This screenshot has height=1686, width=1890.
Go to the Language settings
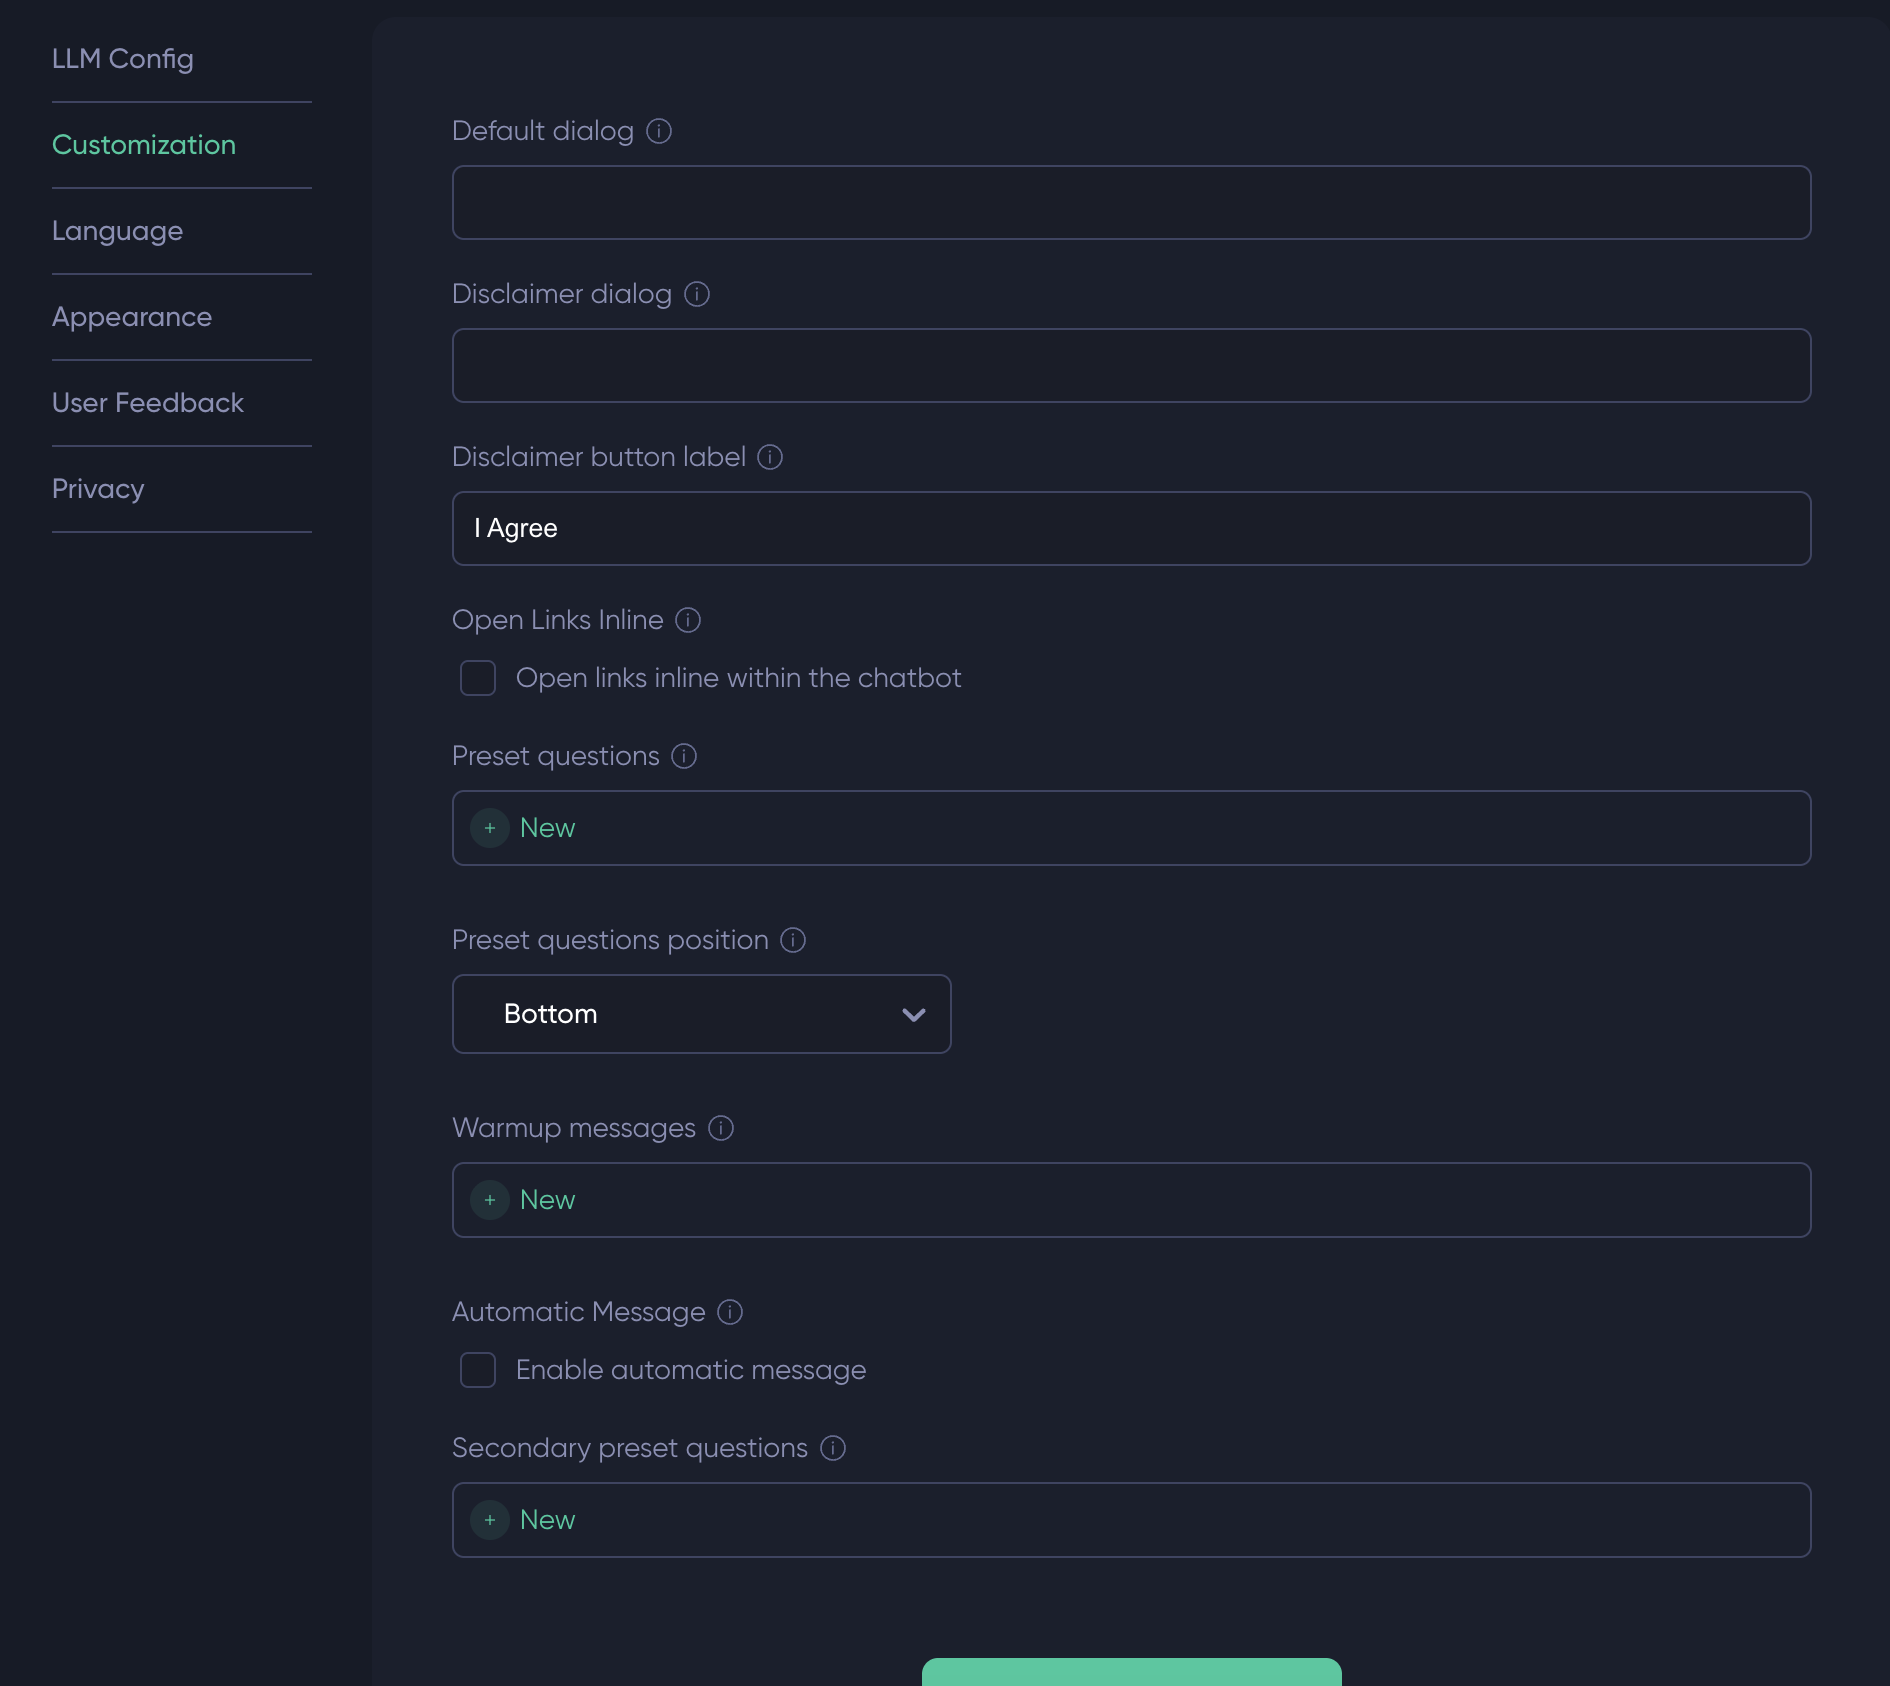[118, 231]
